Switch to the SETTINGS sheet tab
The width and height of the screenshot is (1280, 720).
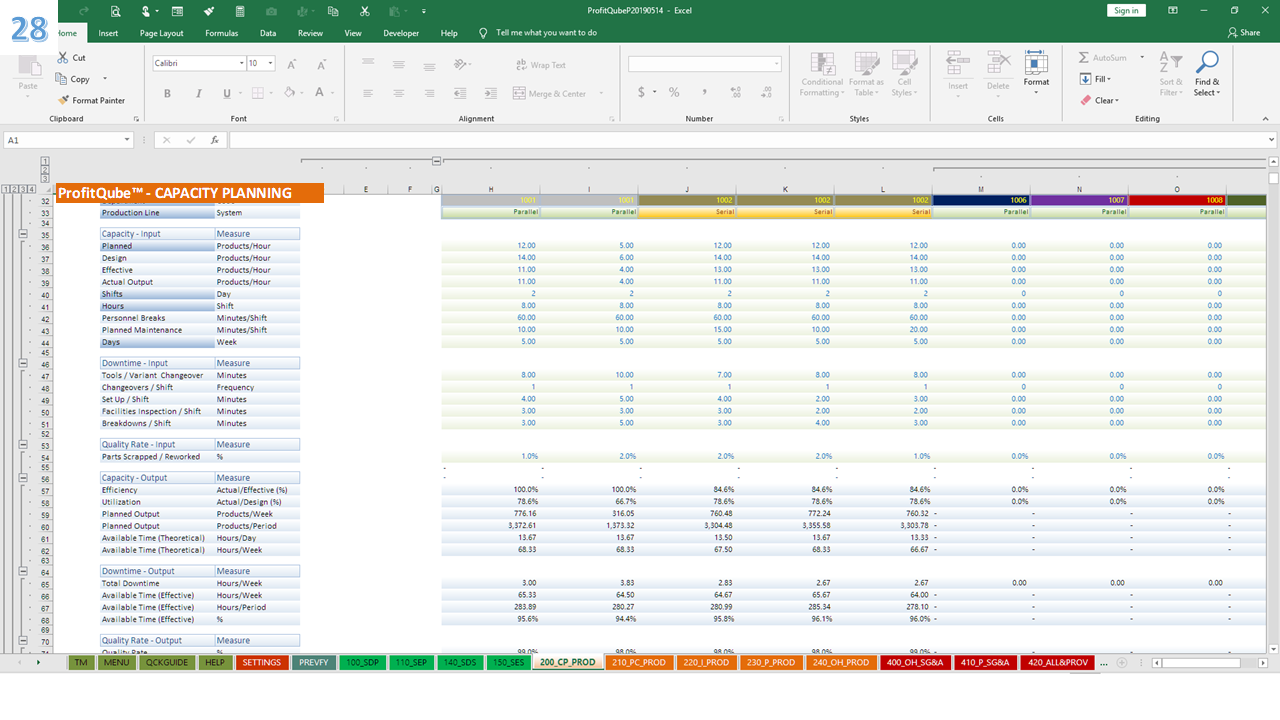[x=261, y=662]
